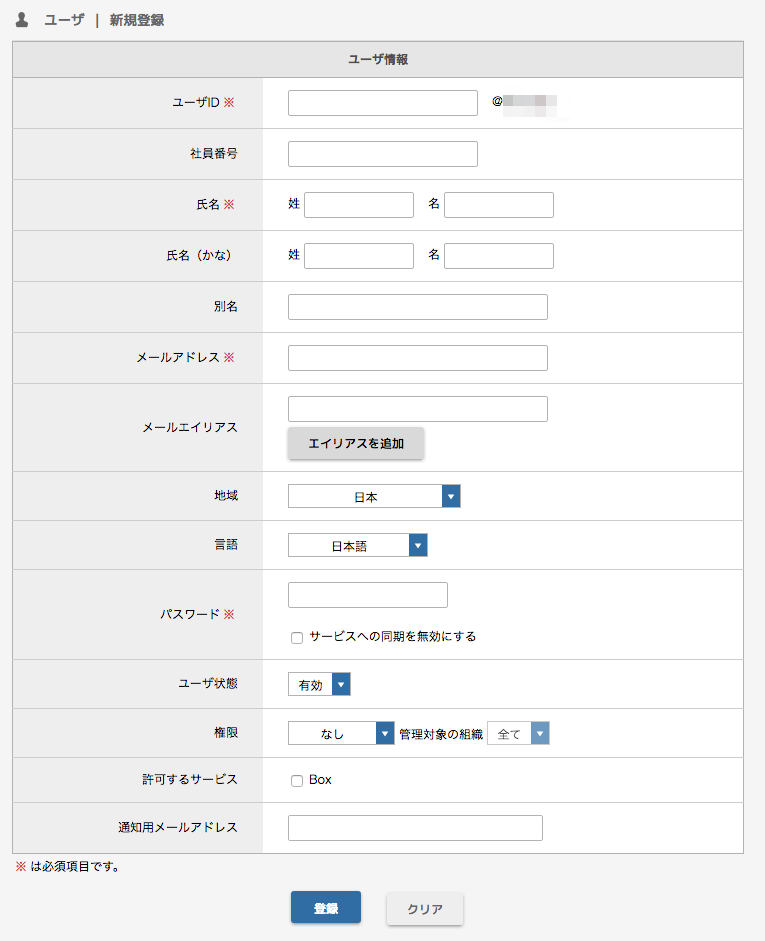765x941 pixels.
Task: Click the メールエイリアス input field
Action: [418, 409]
